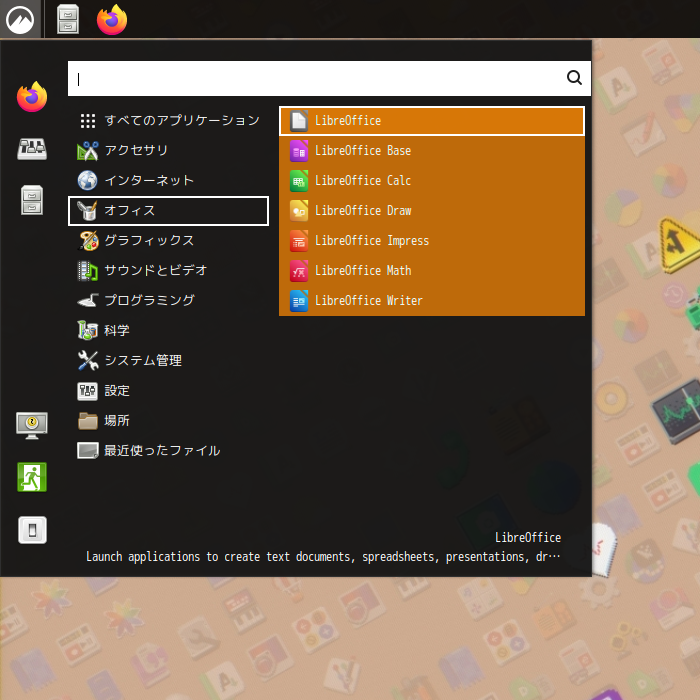
Task: Launch LibreOffice Math
Action: coord(432,271)
